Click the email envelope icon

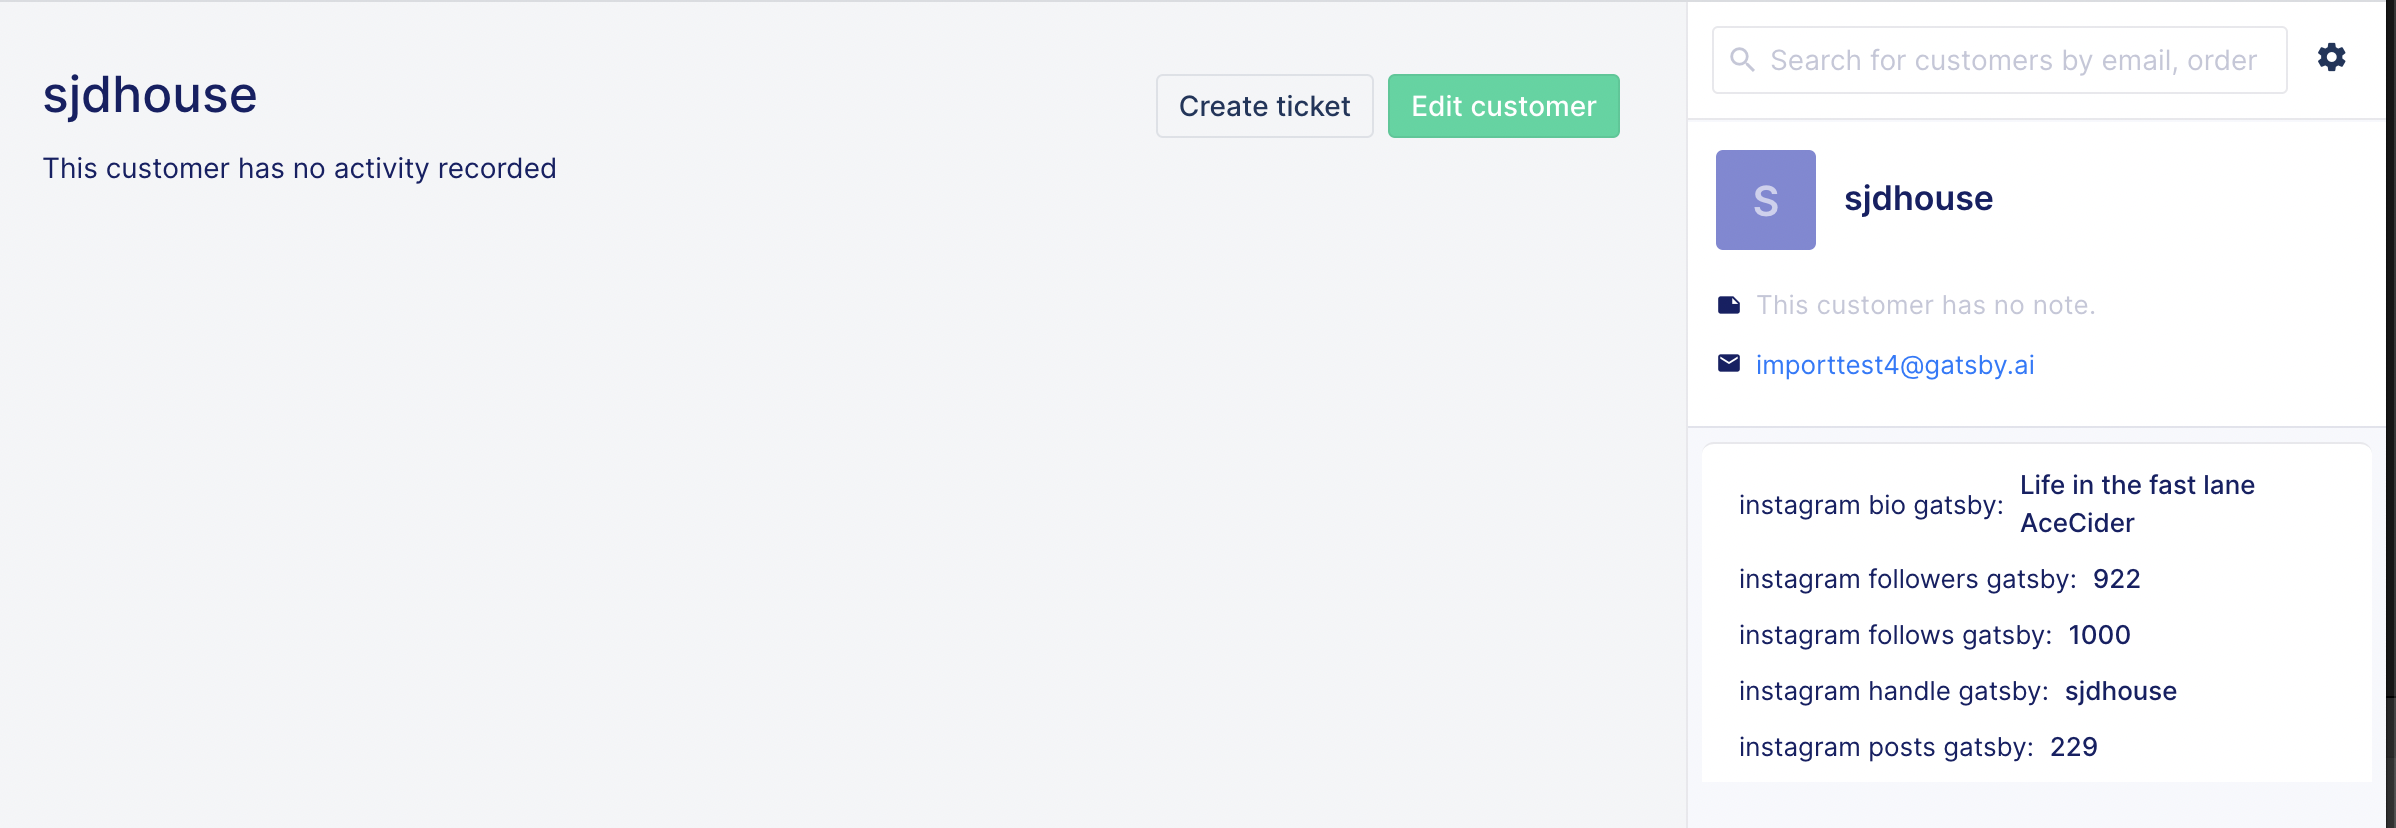[x=1729, y=363]
